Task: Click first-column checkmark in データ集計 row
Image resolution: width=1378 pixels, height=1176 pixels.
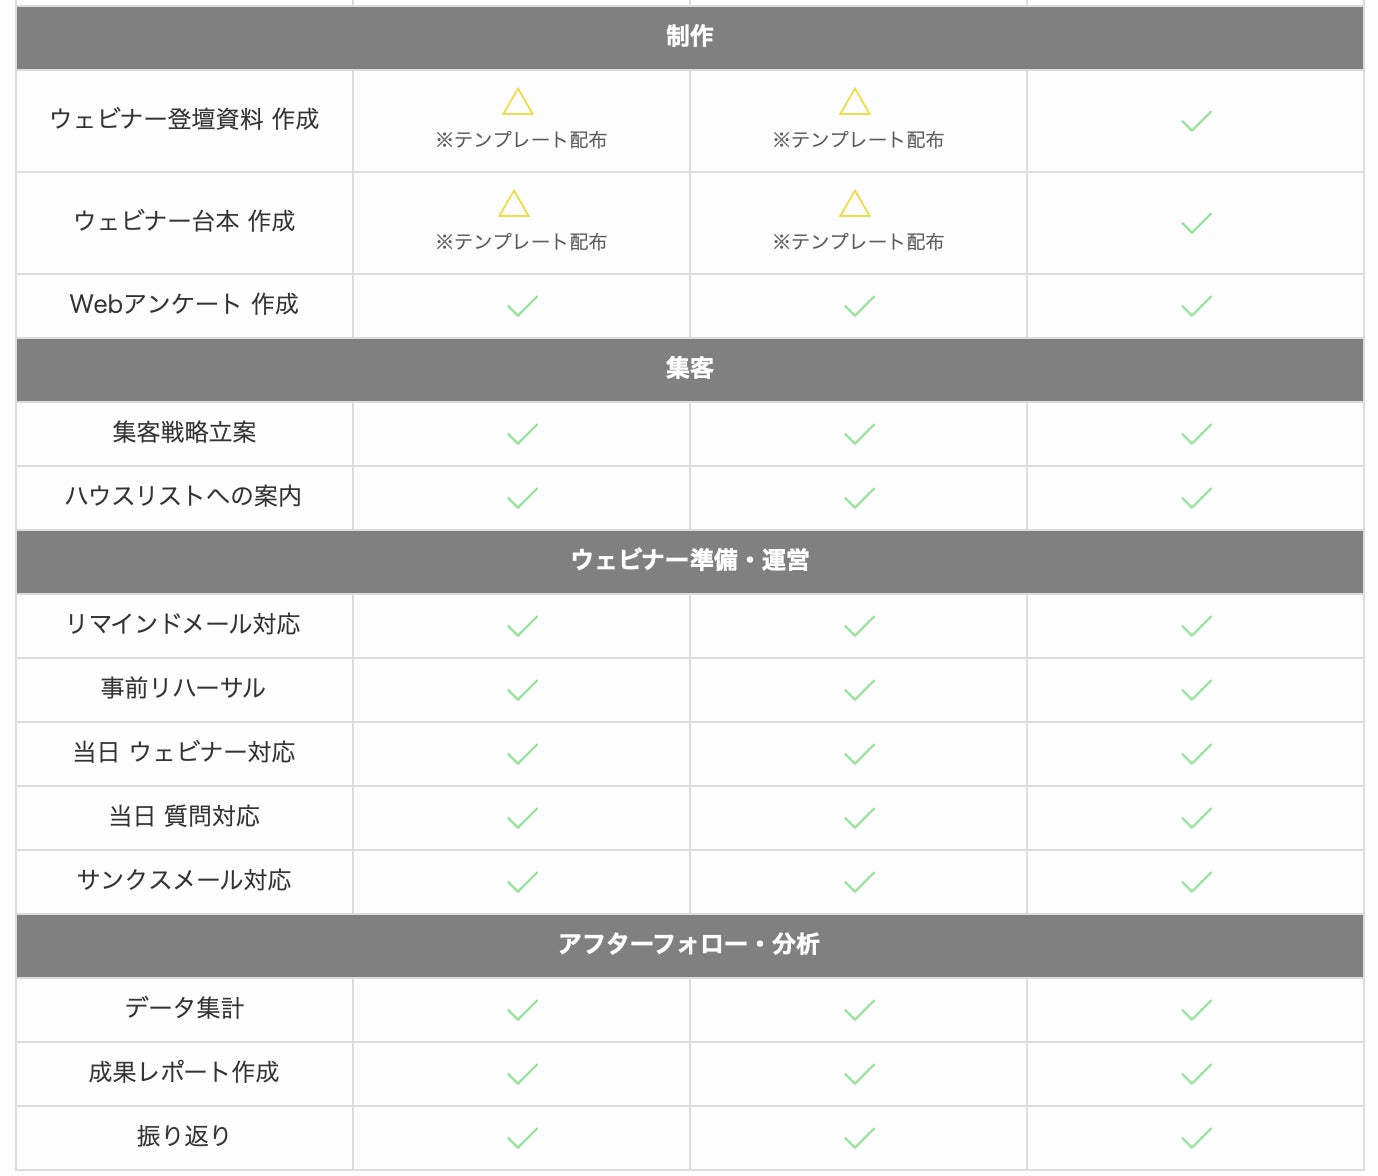Action: [x=522, y=1010]
